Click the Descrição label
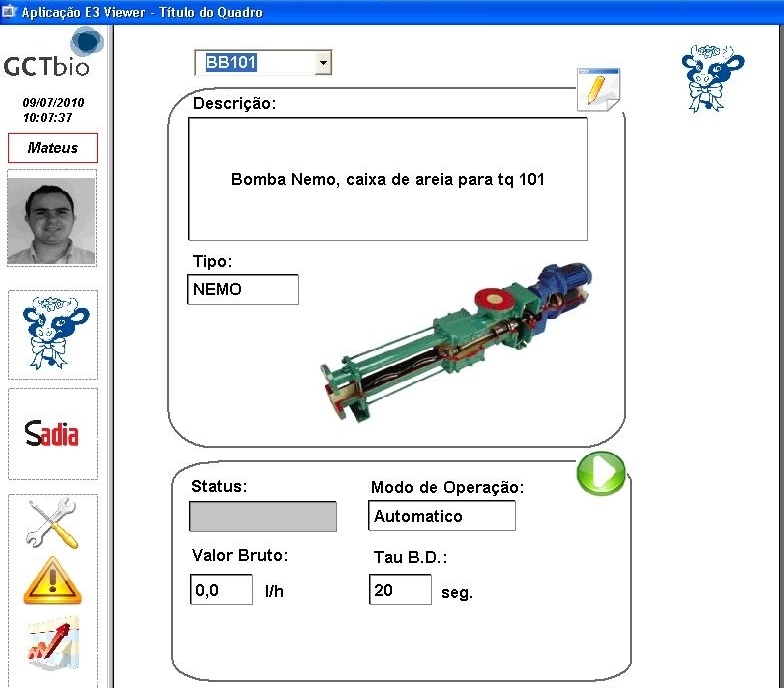 (234, 104)
